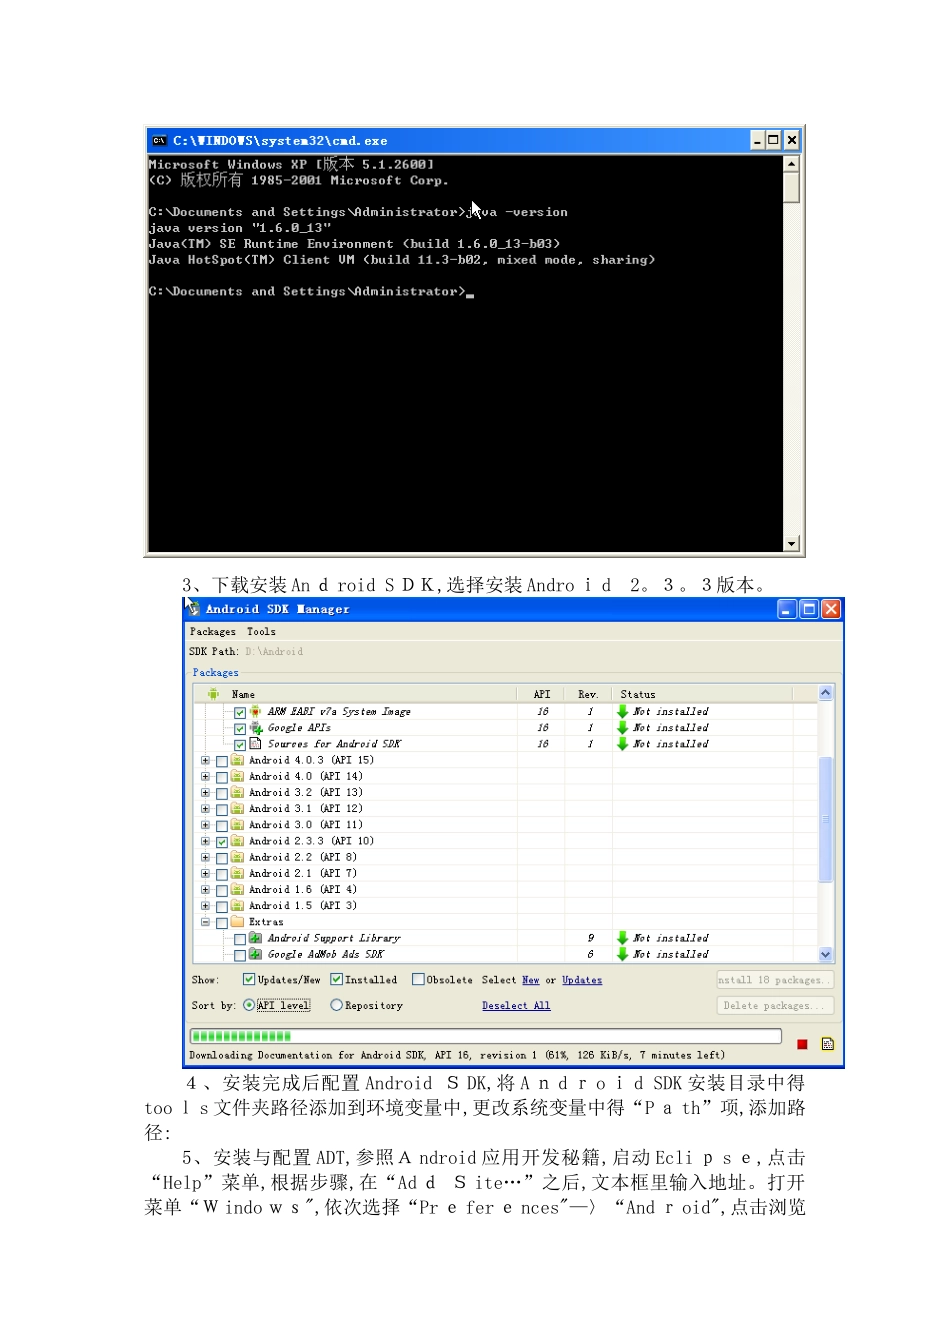Screen dimensions: 950x1344
Task: Click the cmd window scroll up arrow
Action: click(791, 163)
